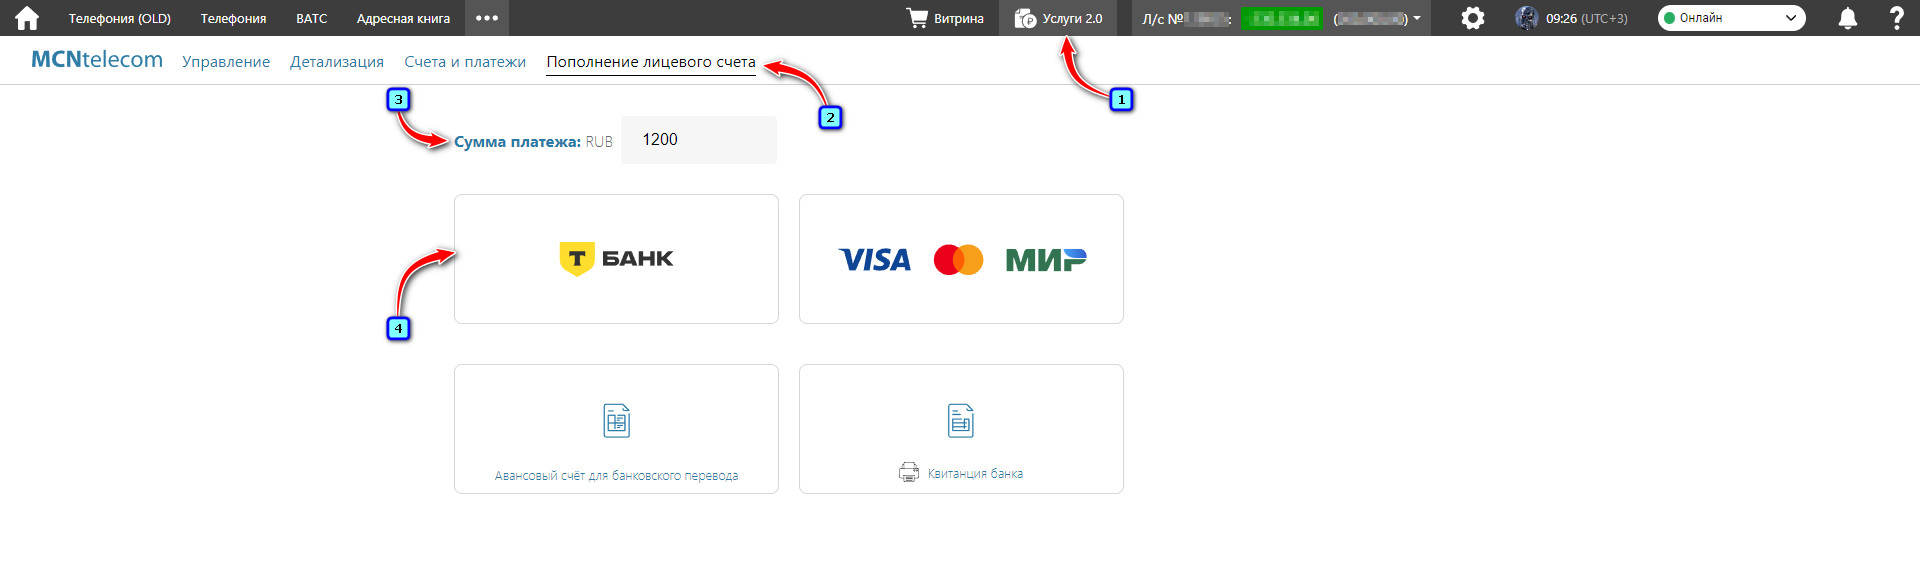
Task: Click the bank receipt document icon
Action: point(960,421)
